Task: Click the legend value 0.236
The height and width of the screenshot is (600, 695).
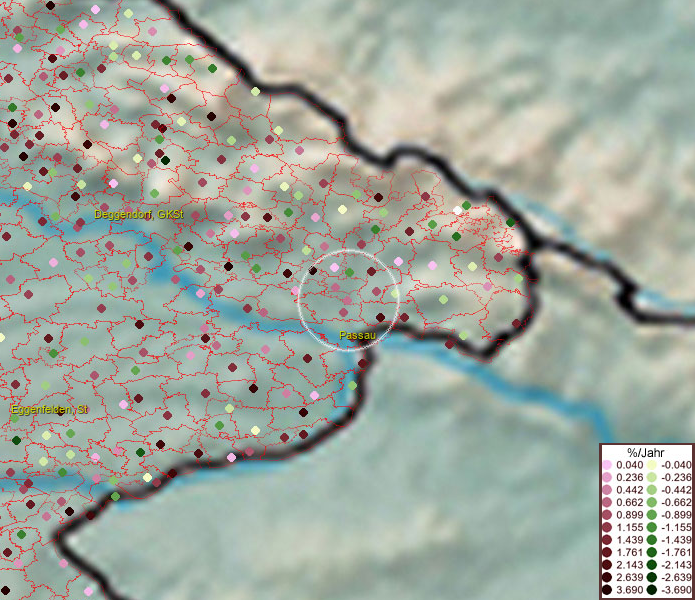Action: pyautogui.click(x=630, y=477)
